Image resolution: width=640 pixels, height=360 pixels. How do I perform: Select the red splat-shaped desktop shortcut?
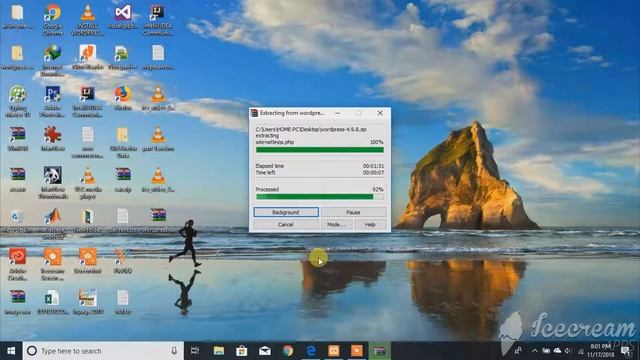[x=53, y=139]
